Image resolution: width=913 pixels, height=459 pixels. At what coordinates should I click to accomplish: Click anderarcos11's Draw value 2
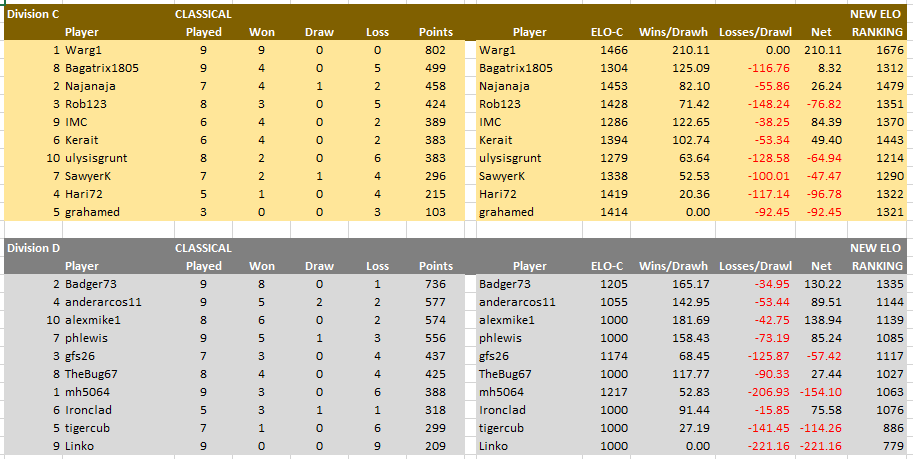(x=319, y=302)
